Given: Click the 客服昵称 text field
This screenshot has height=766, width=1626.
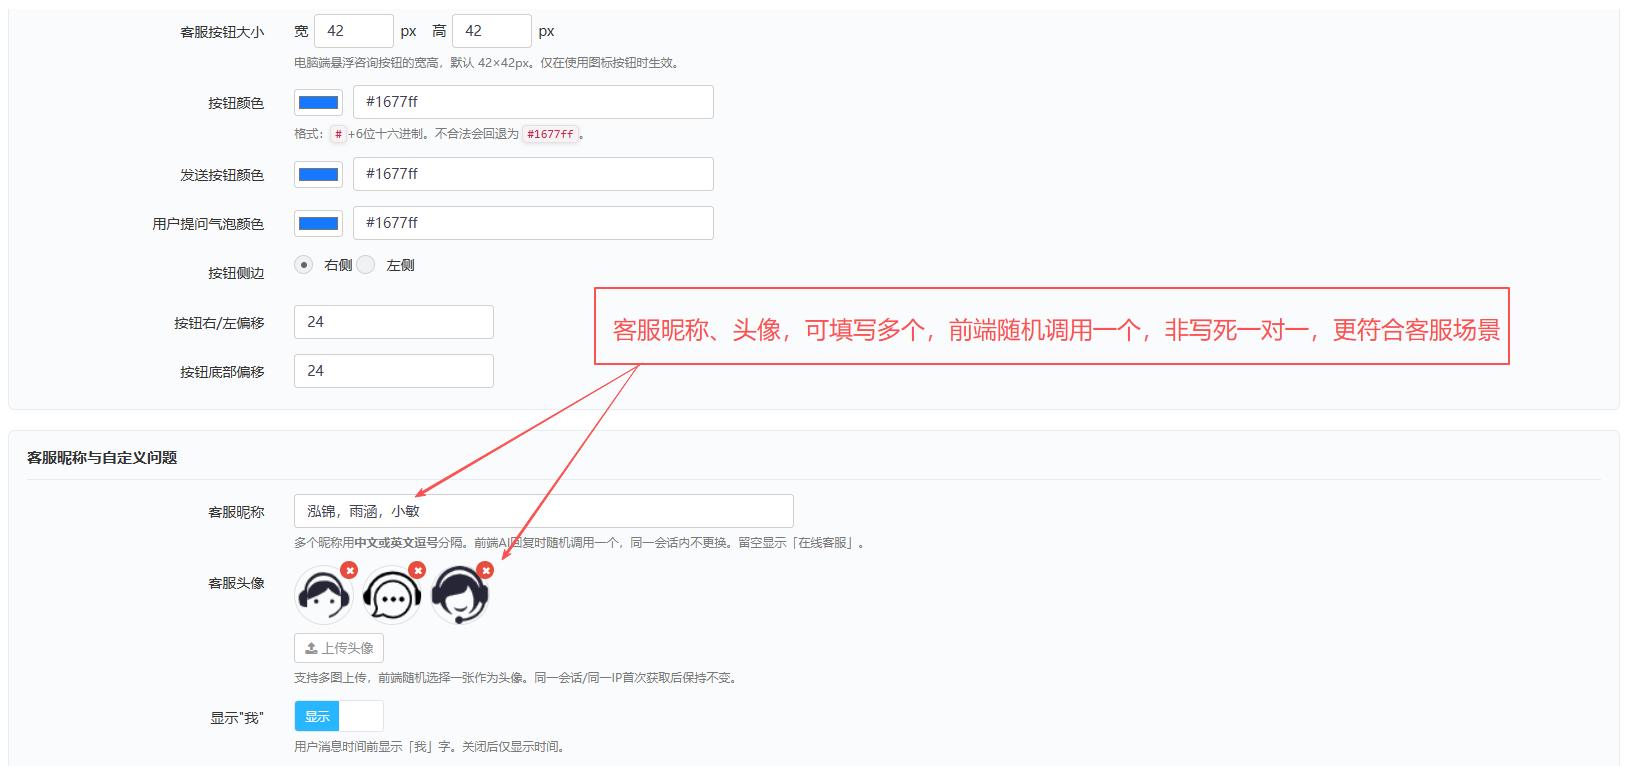Looking at the screenshot, I should click(544, 511).
